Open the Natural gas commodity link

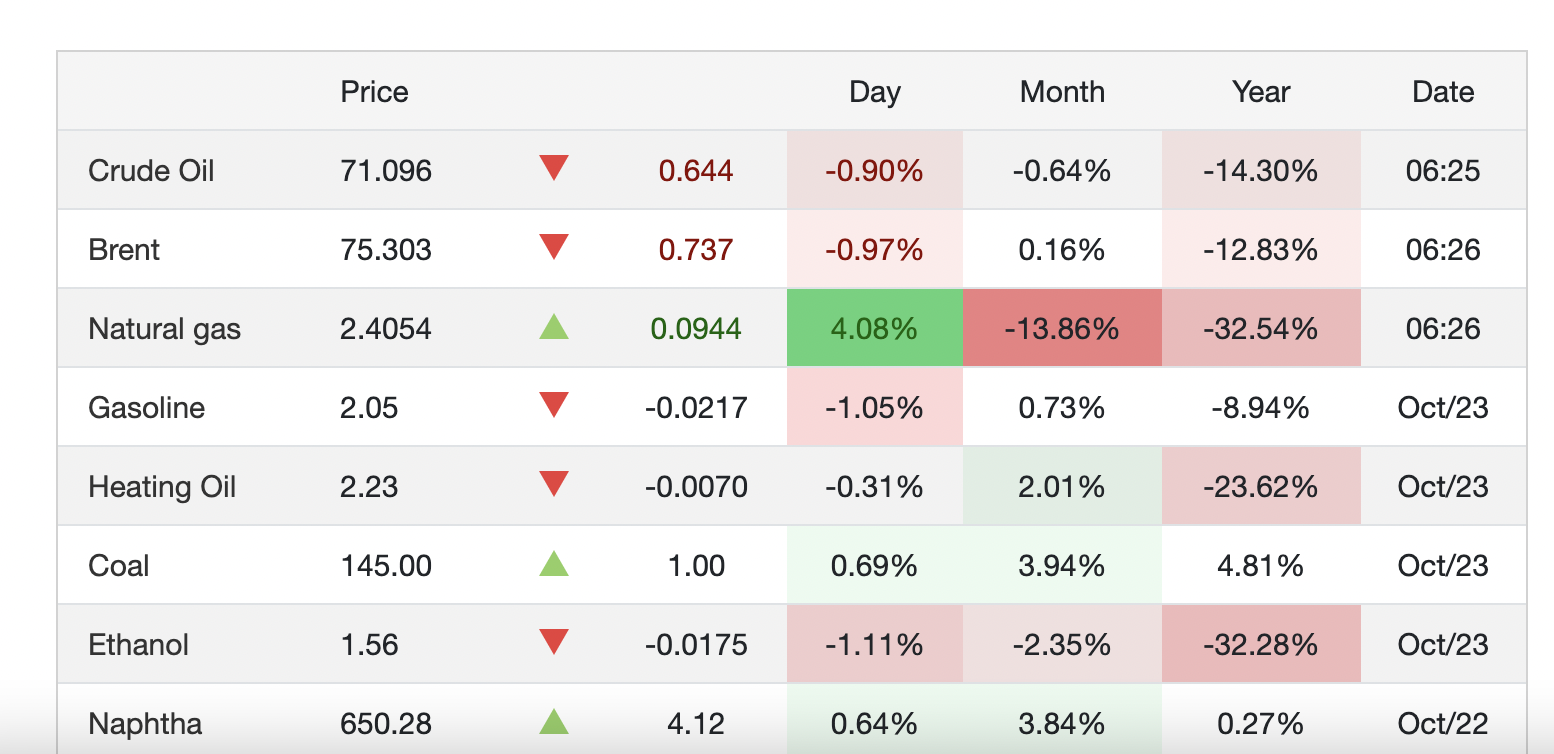coord(165,329)
